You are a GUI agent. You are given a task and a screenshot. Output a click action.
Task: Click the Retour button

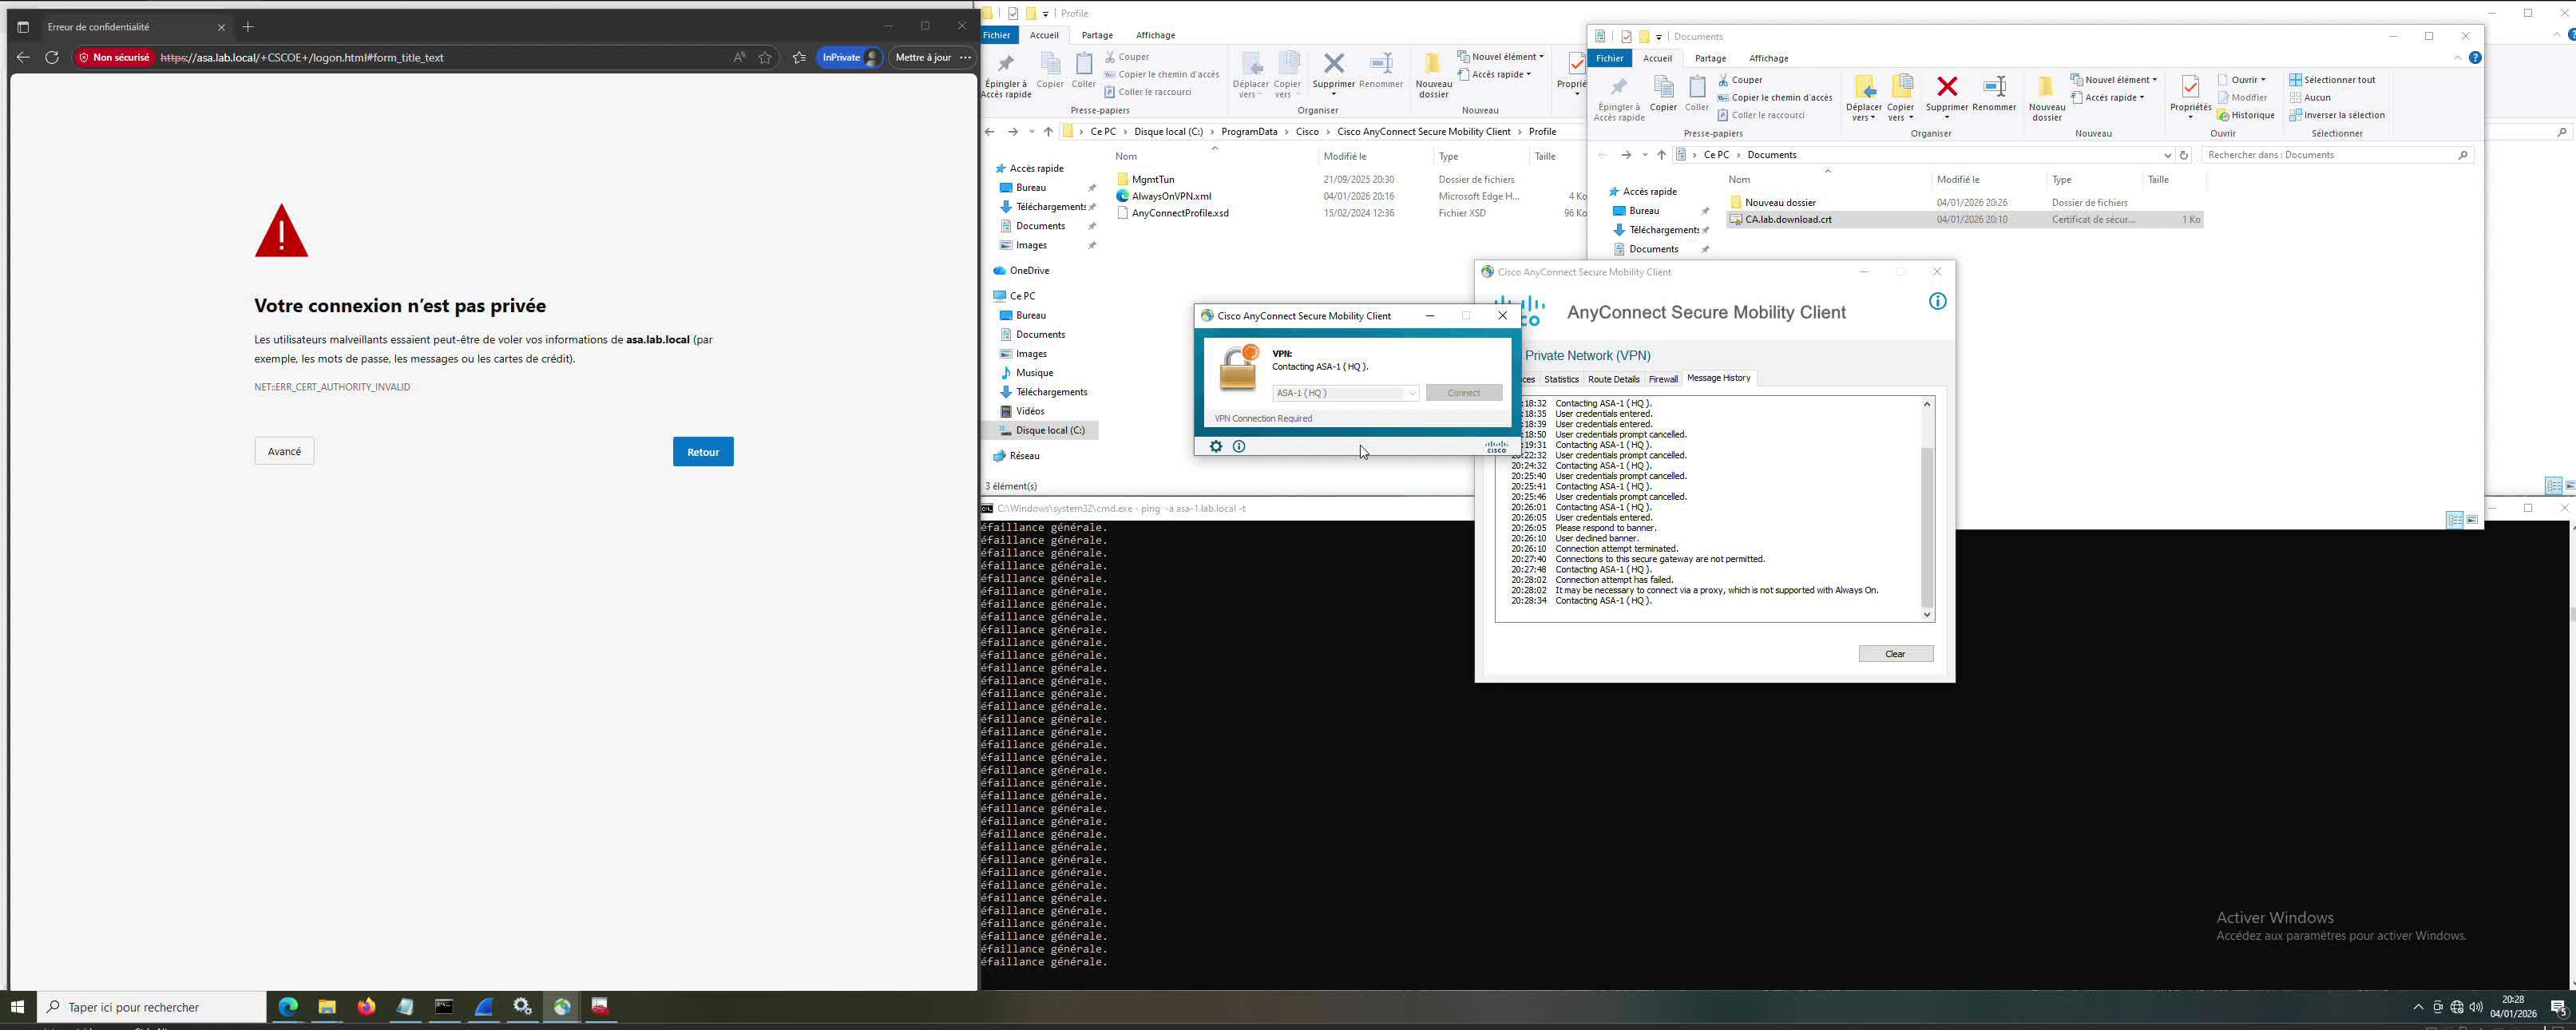tap(703, 452)
